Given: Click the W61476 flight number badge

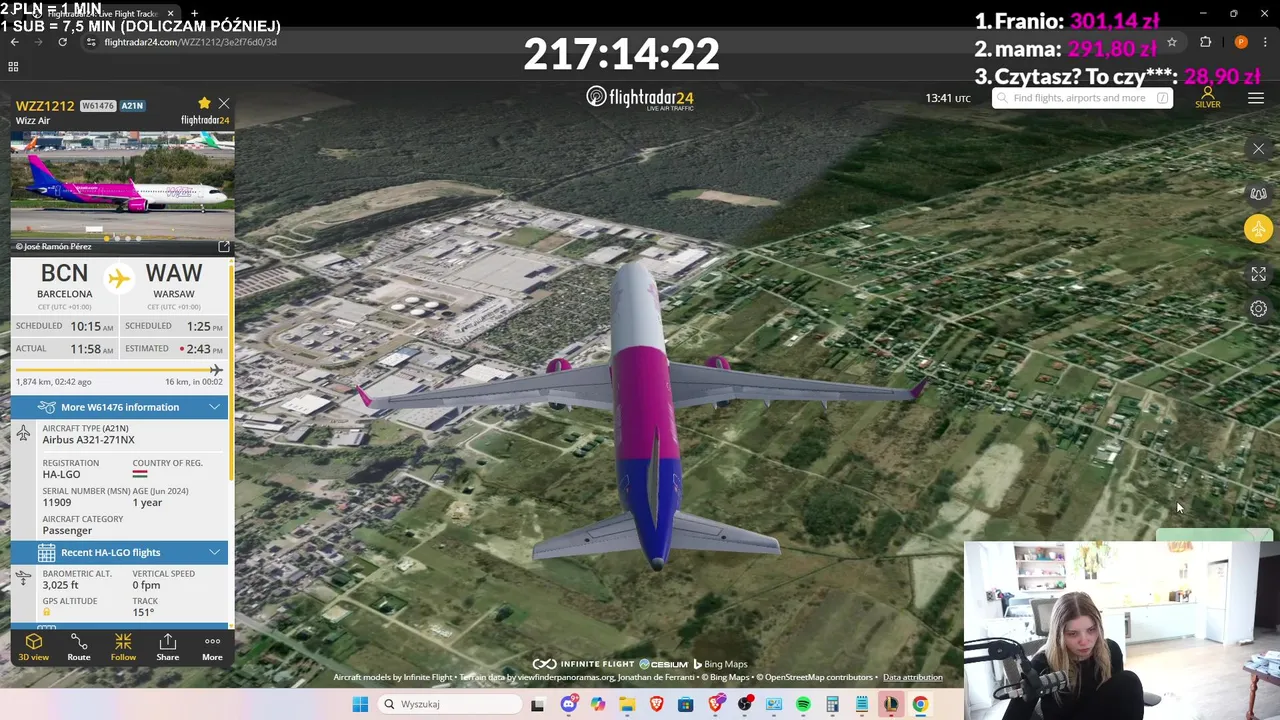Looking at the screenshot, I should pos(98,106).
